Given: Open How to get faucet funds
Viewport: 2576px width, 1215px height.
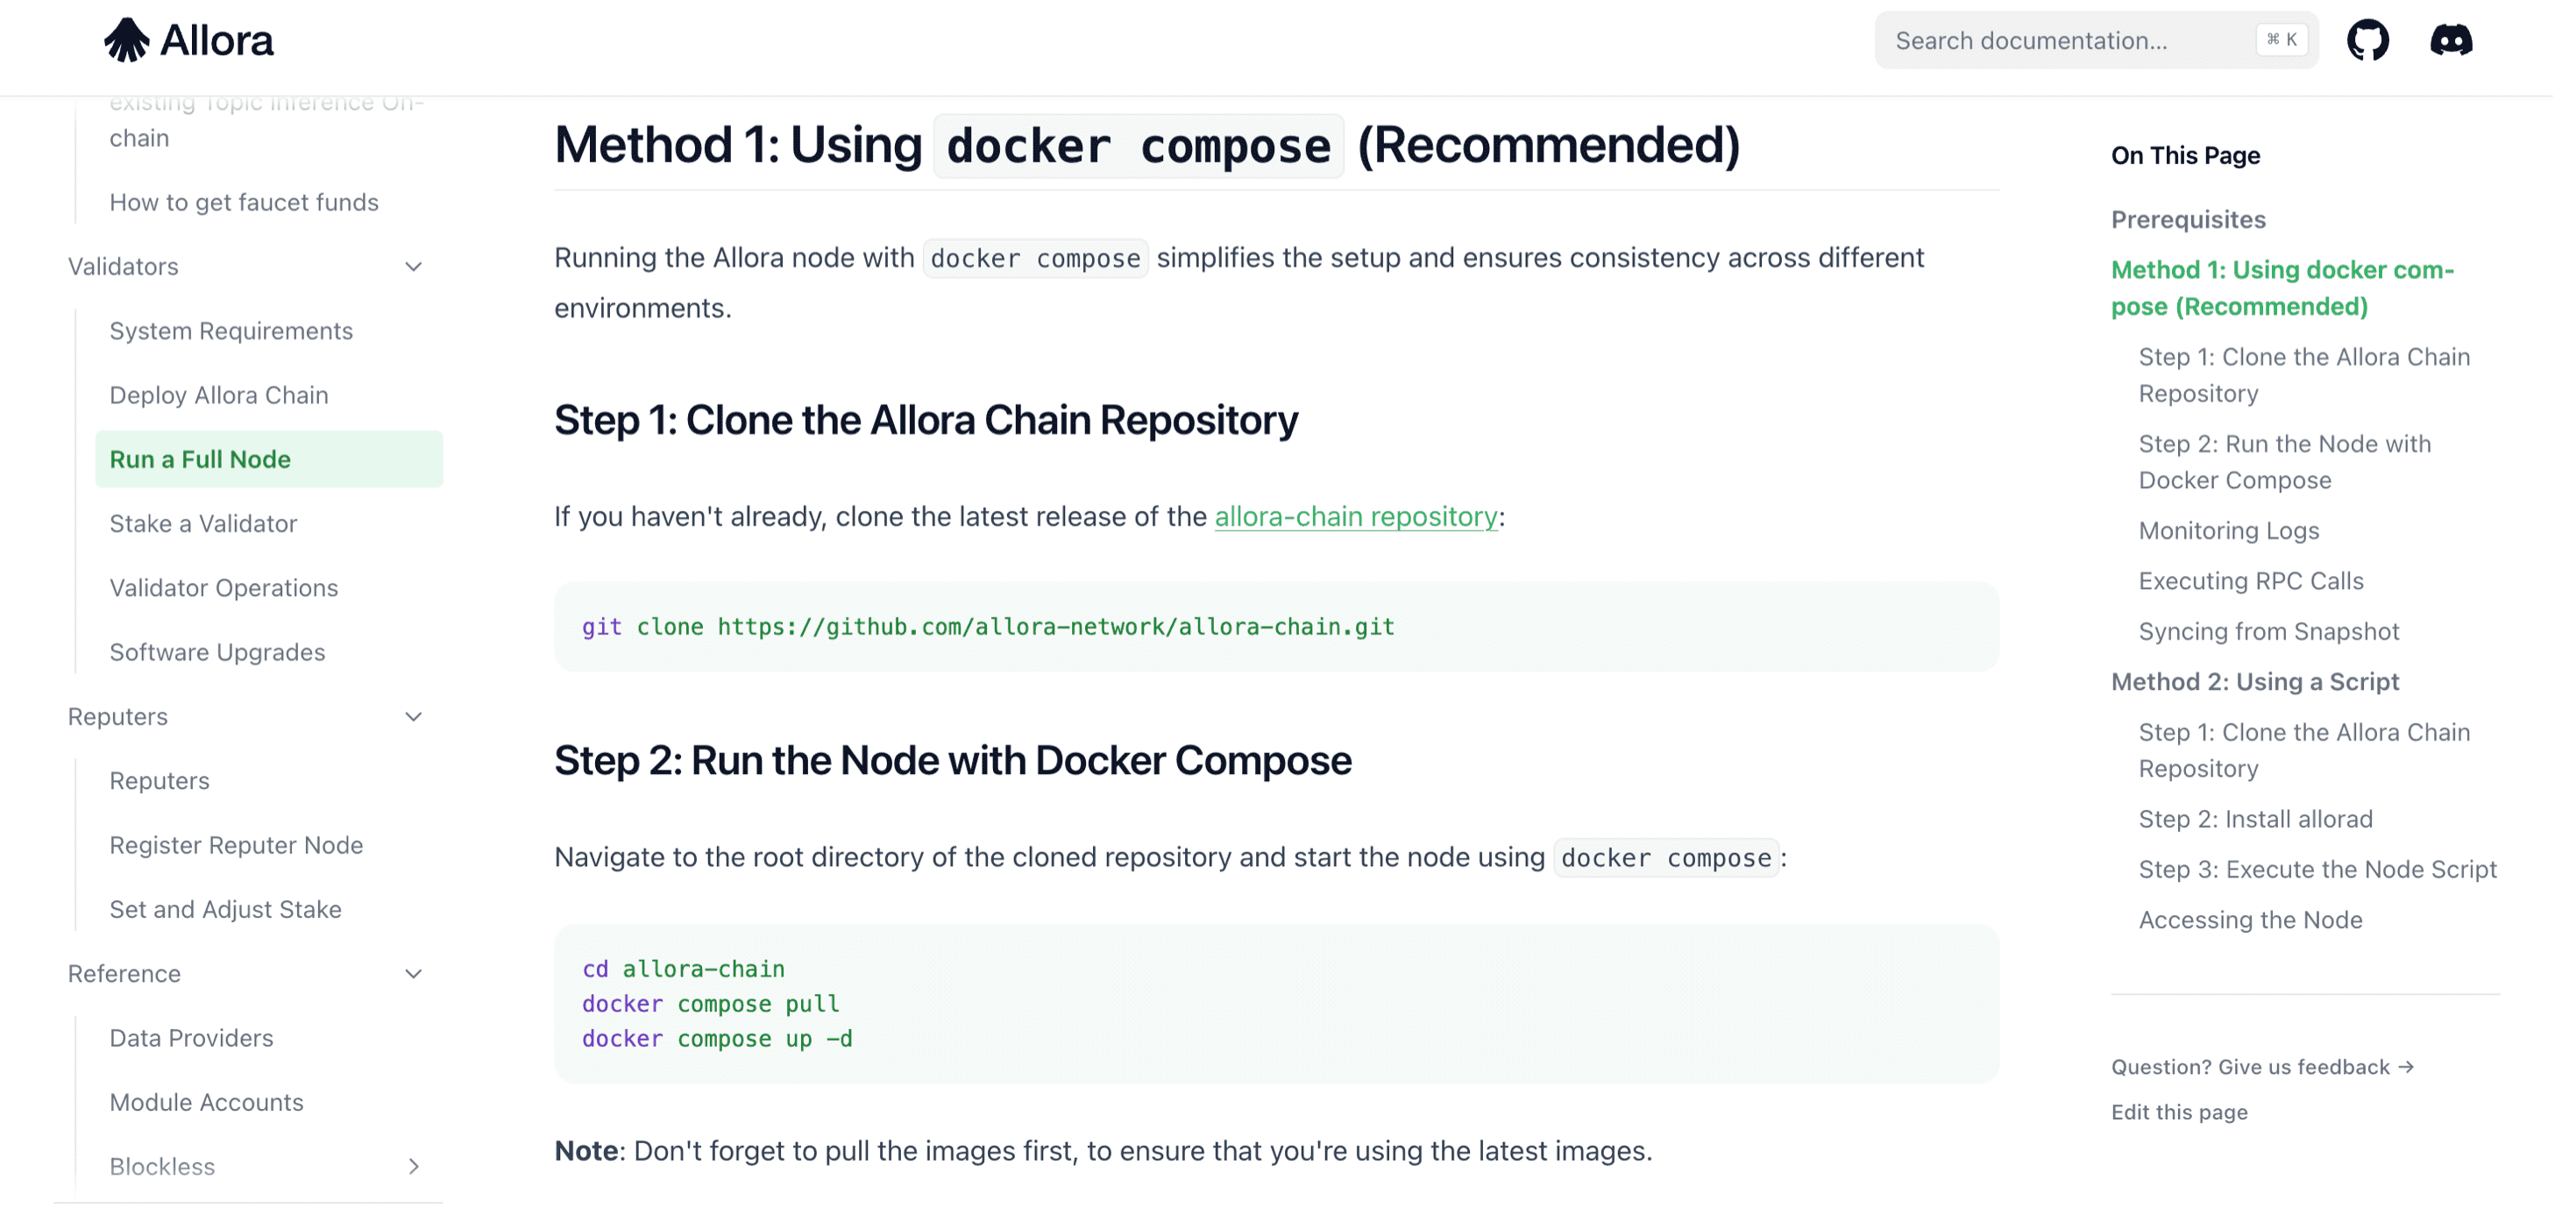Looking at the screenshot, I should point(244,203).
